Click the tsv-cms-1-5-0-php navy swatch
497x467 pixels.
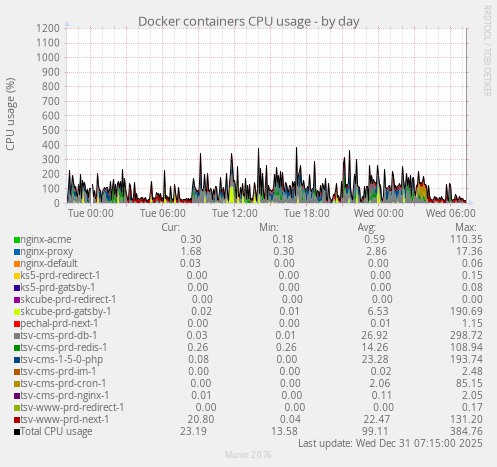point(17,360)
